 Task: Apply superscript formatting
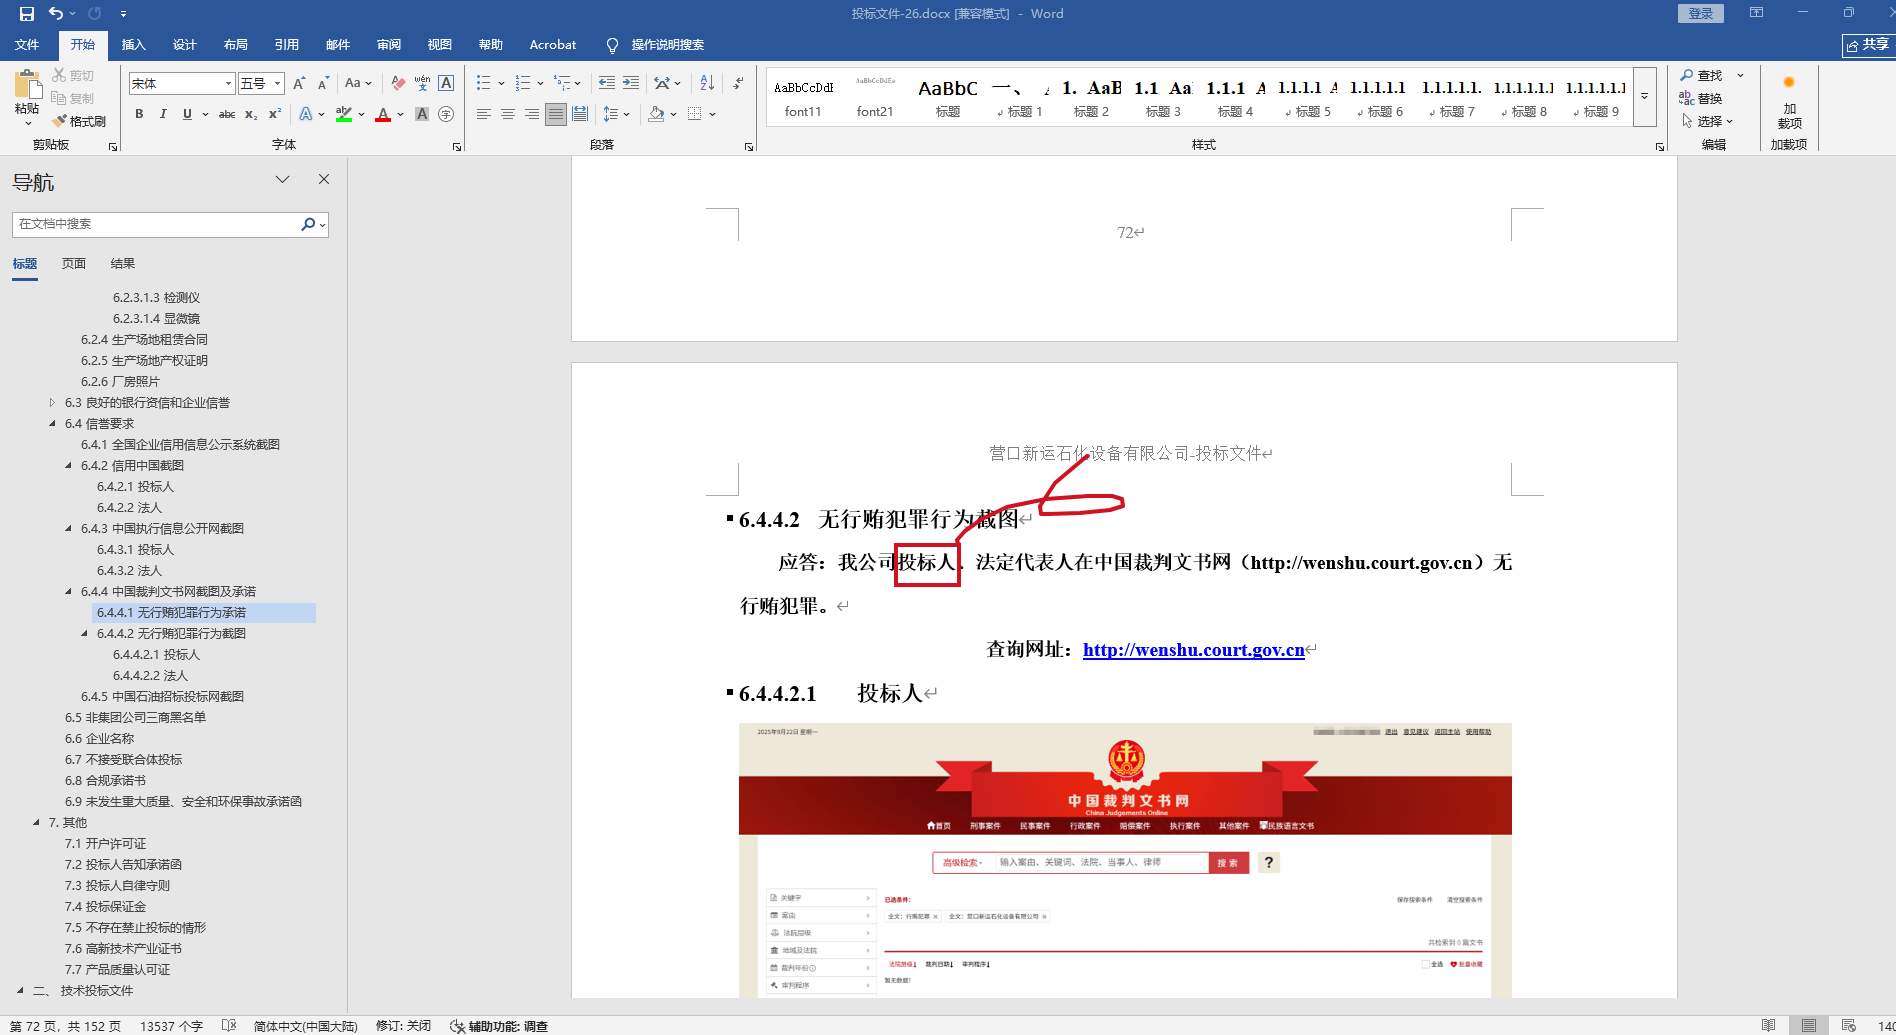[x=275, y=114]
